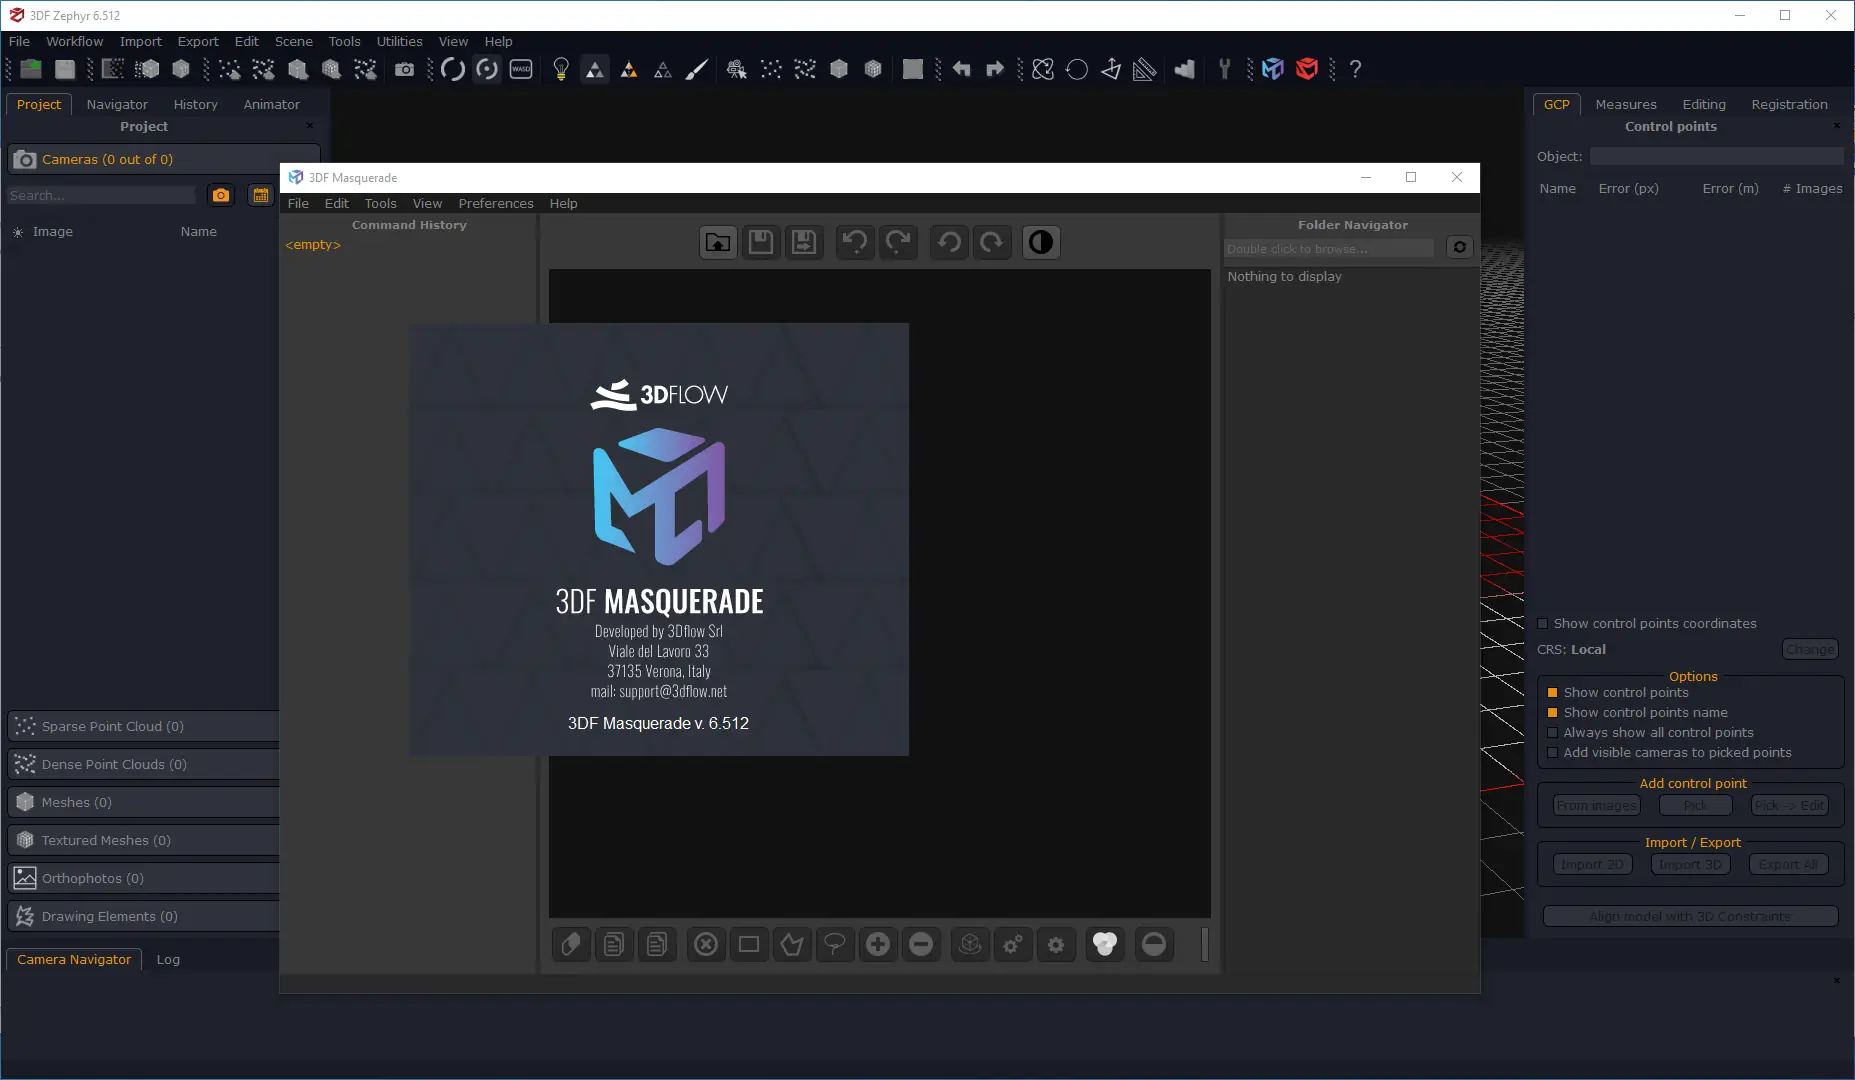Switch to the Registration tab
1855x1080 pixels.
1789,104
